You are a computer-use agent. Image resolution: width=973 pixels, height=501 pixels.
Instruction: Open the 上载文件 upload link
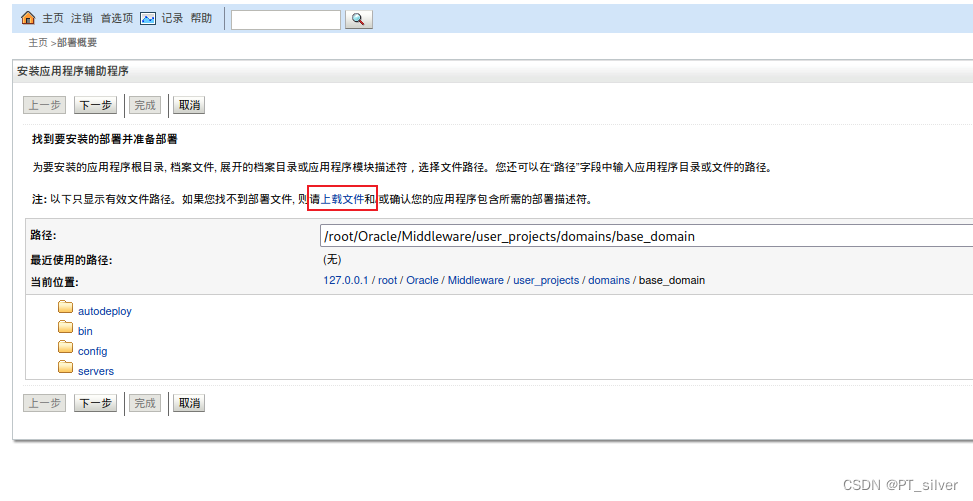click(342, 199)
